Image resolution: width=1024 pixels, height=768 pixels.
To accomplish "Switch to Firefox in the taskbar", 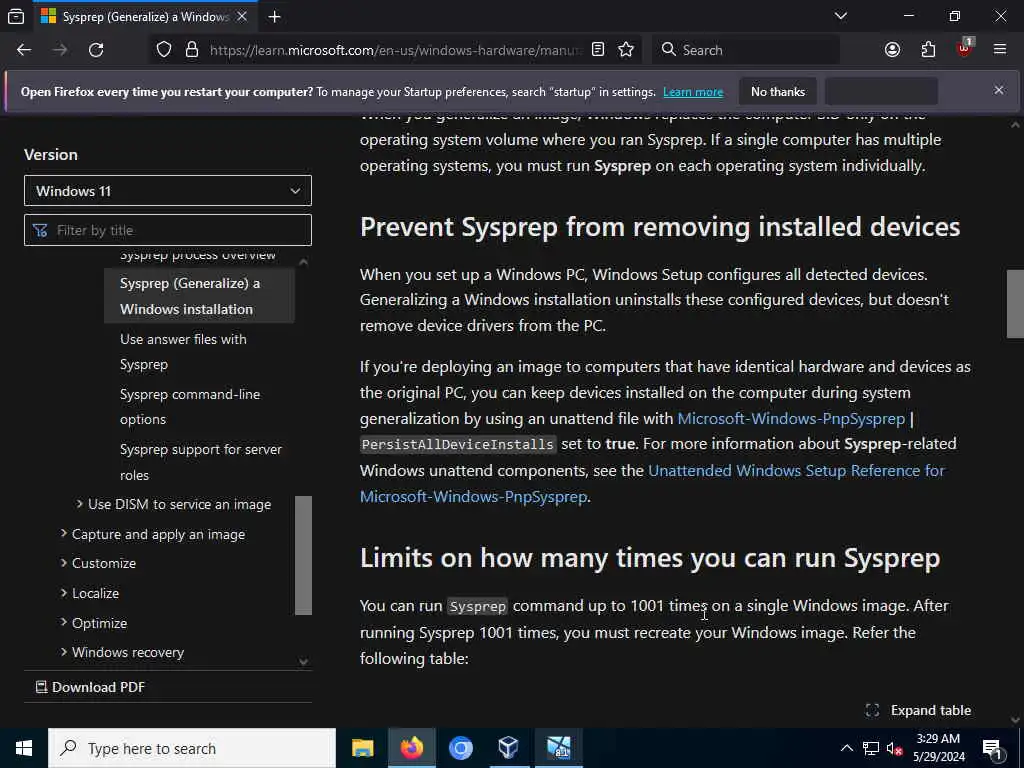I will pyautogui.click(x=412, y=748).
